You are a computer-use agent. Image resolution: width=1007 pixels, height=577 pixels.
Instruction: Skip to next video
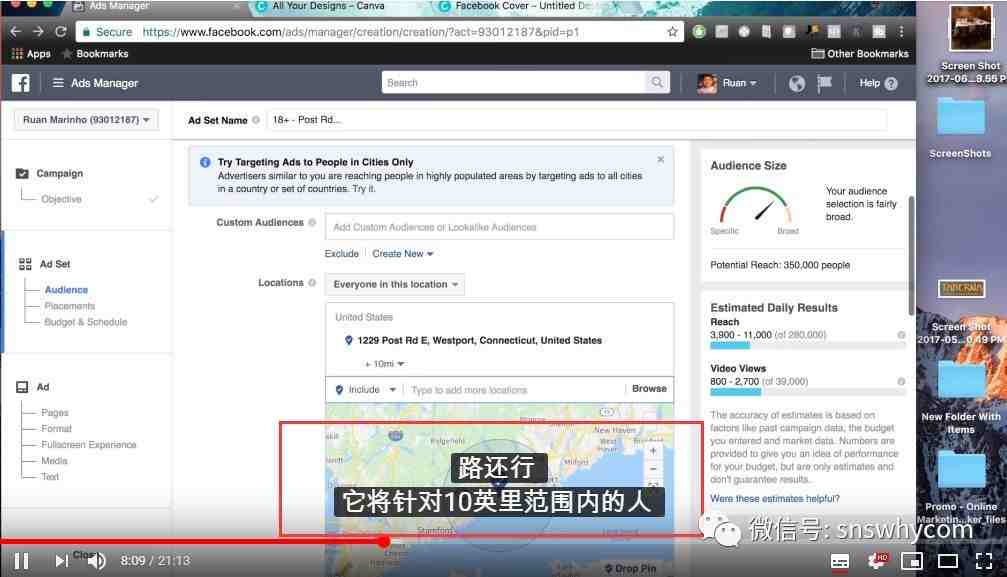61,561
